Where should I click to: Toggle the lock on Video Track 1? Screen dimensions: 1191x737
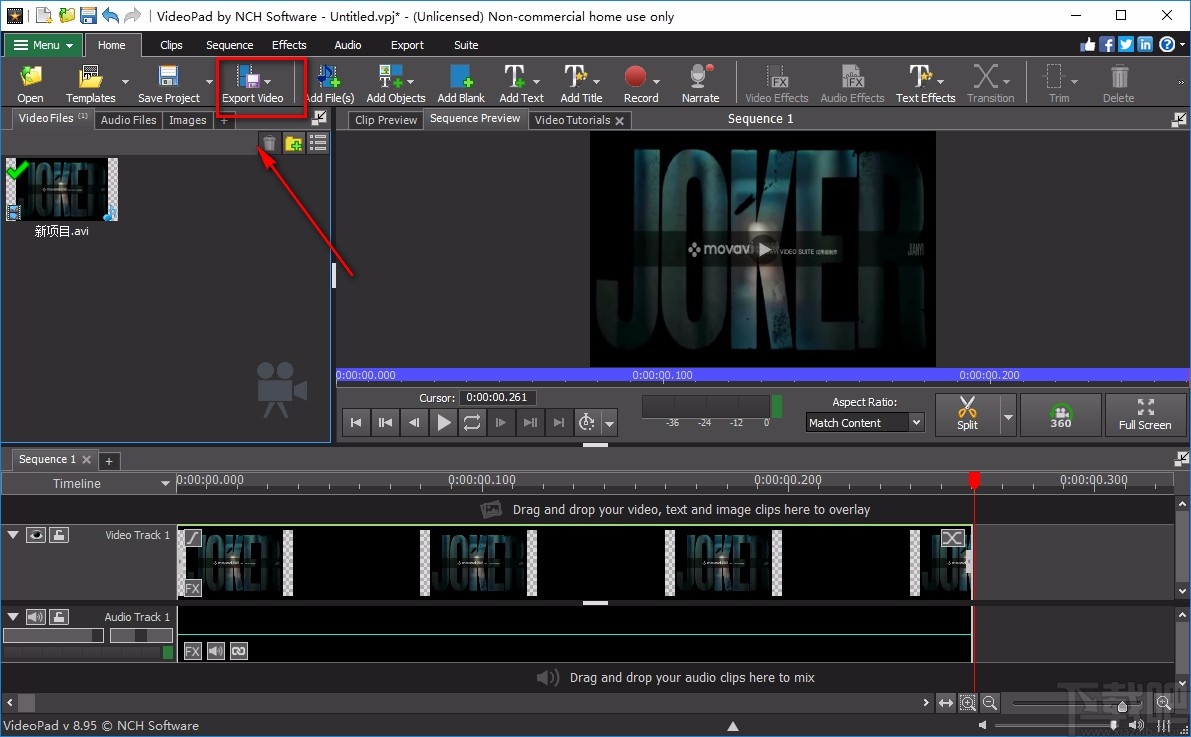click(x=59, y=535)
